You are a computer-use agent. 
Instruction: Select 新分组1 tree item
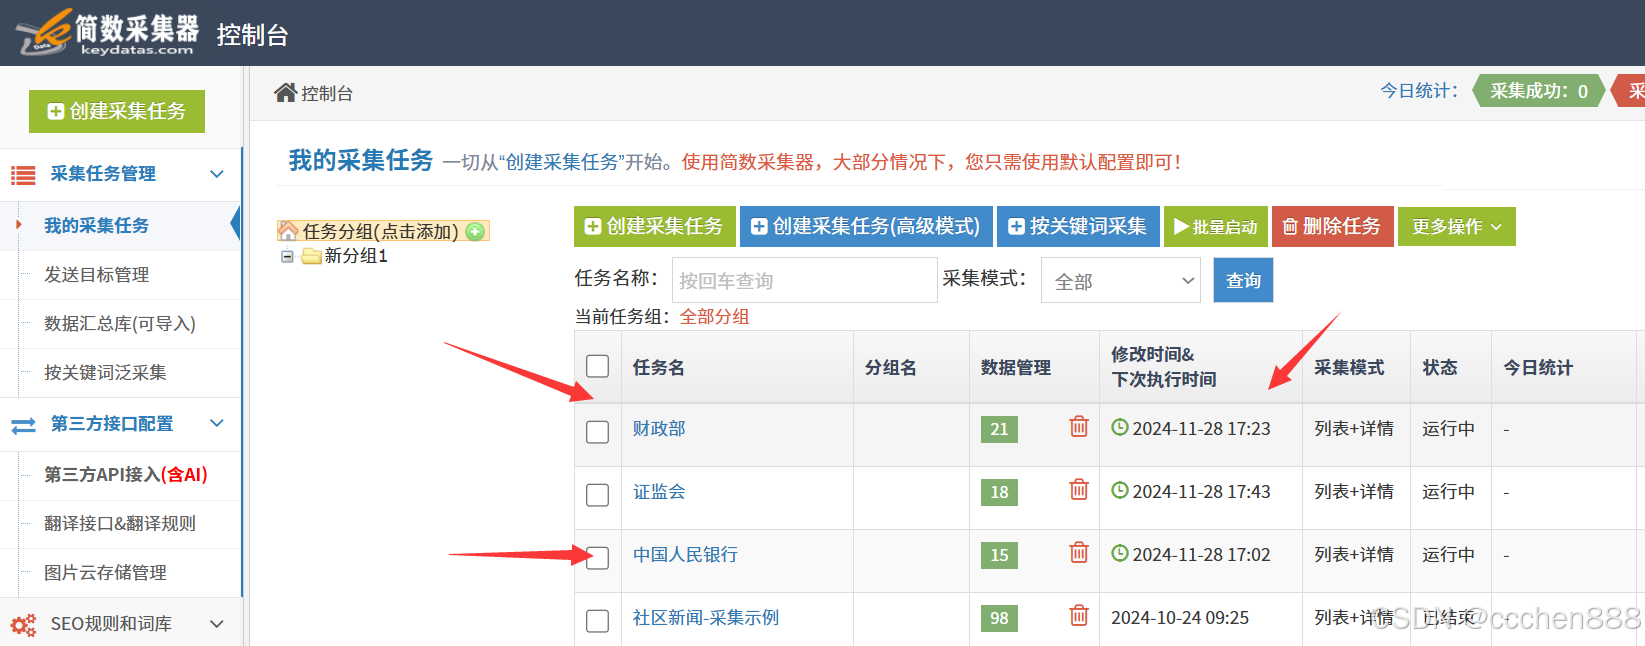pyautogui.click(x=356, y=256)
